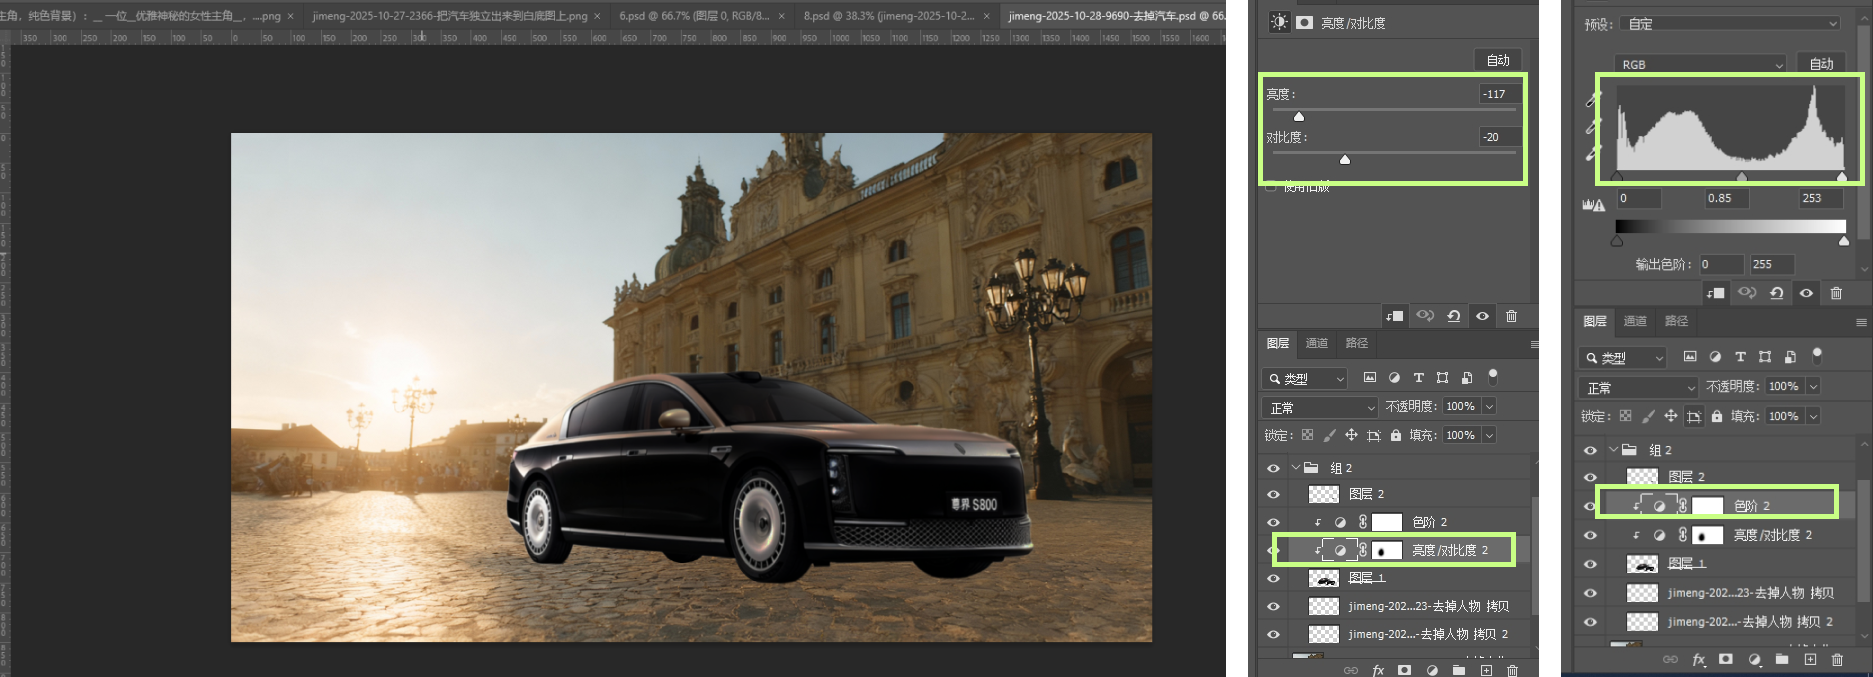Toggle the Use Legacy checkbox under contrast slider

[1271, 187]
